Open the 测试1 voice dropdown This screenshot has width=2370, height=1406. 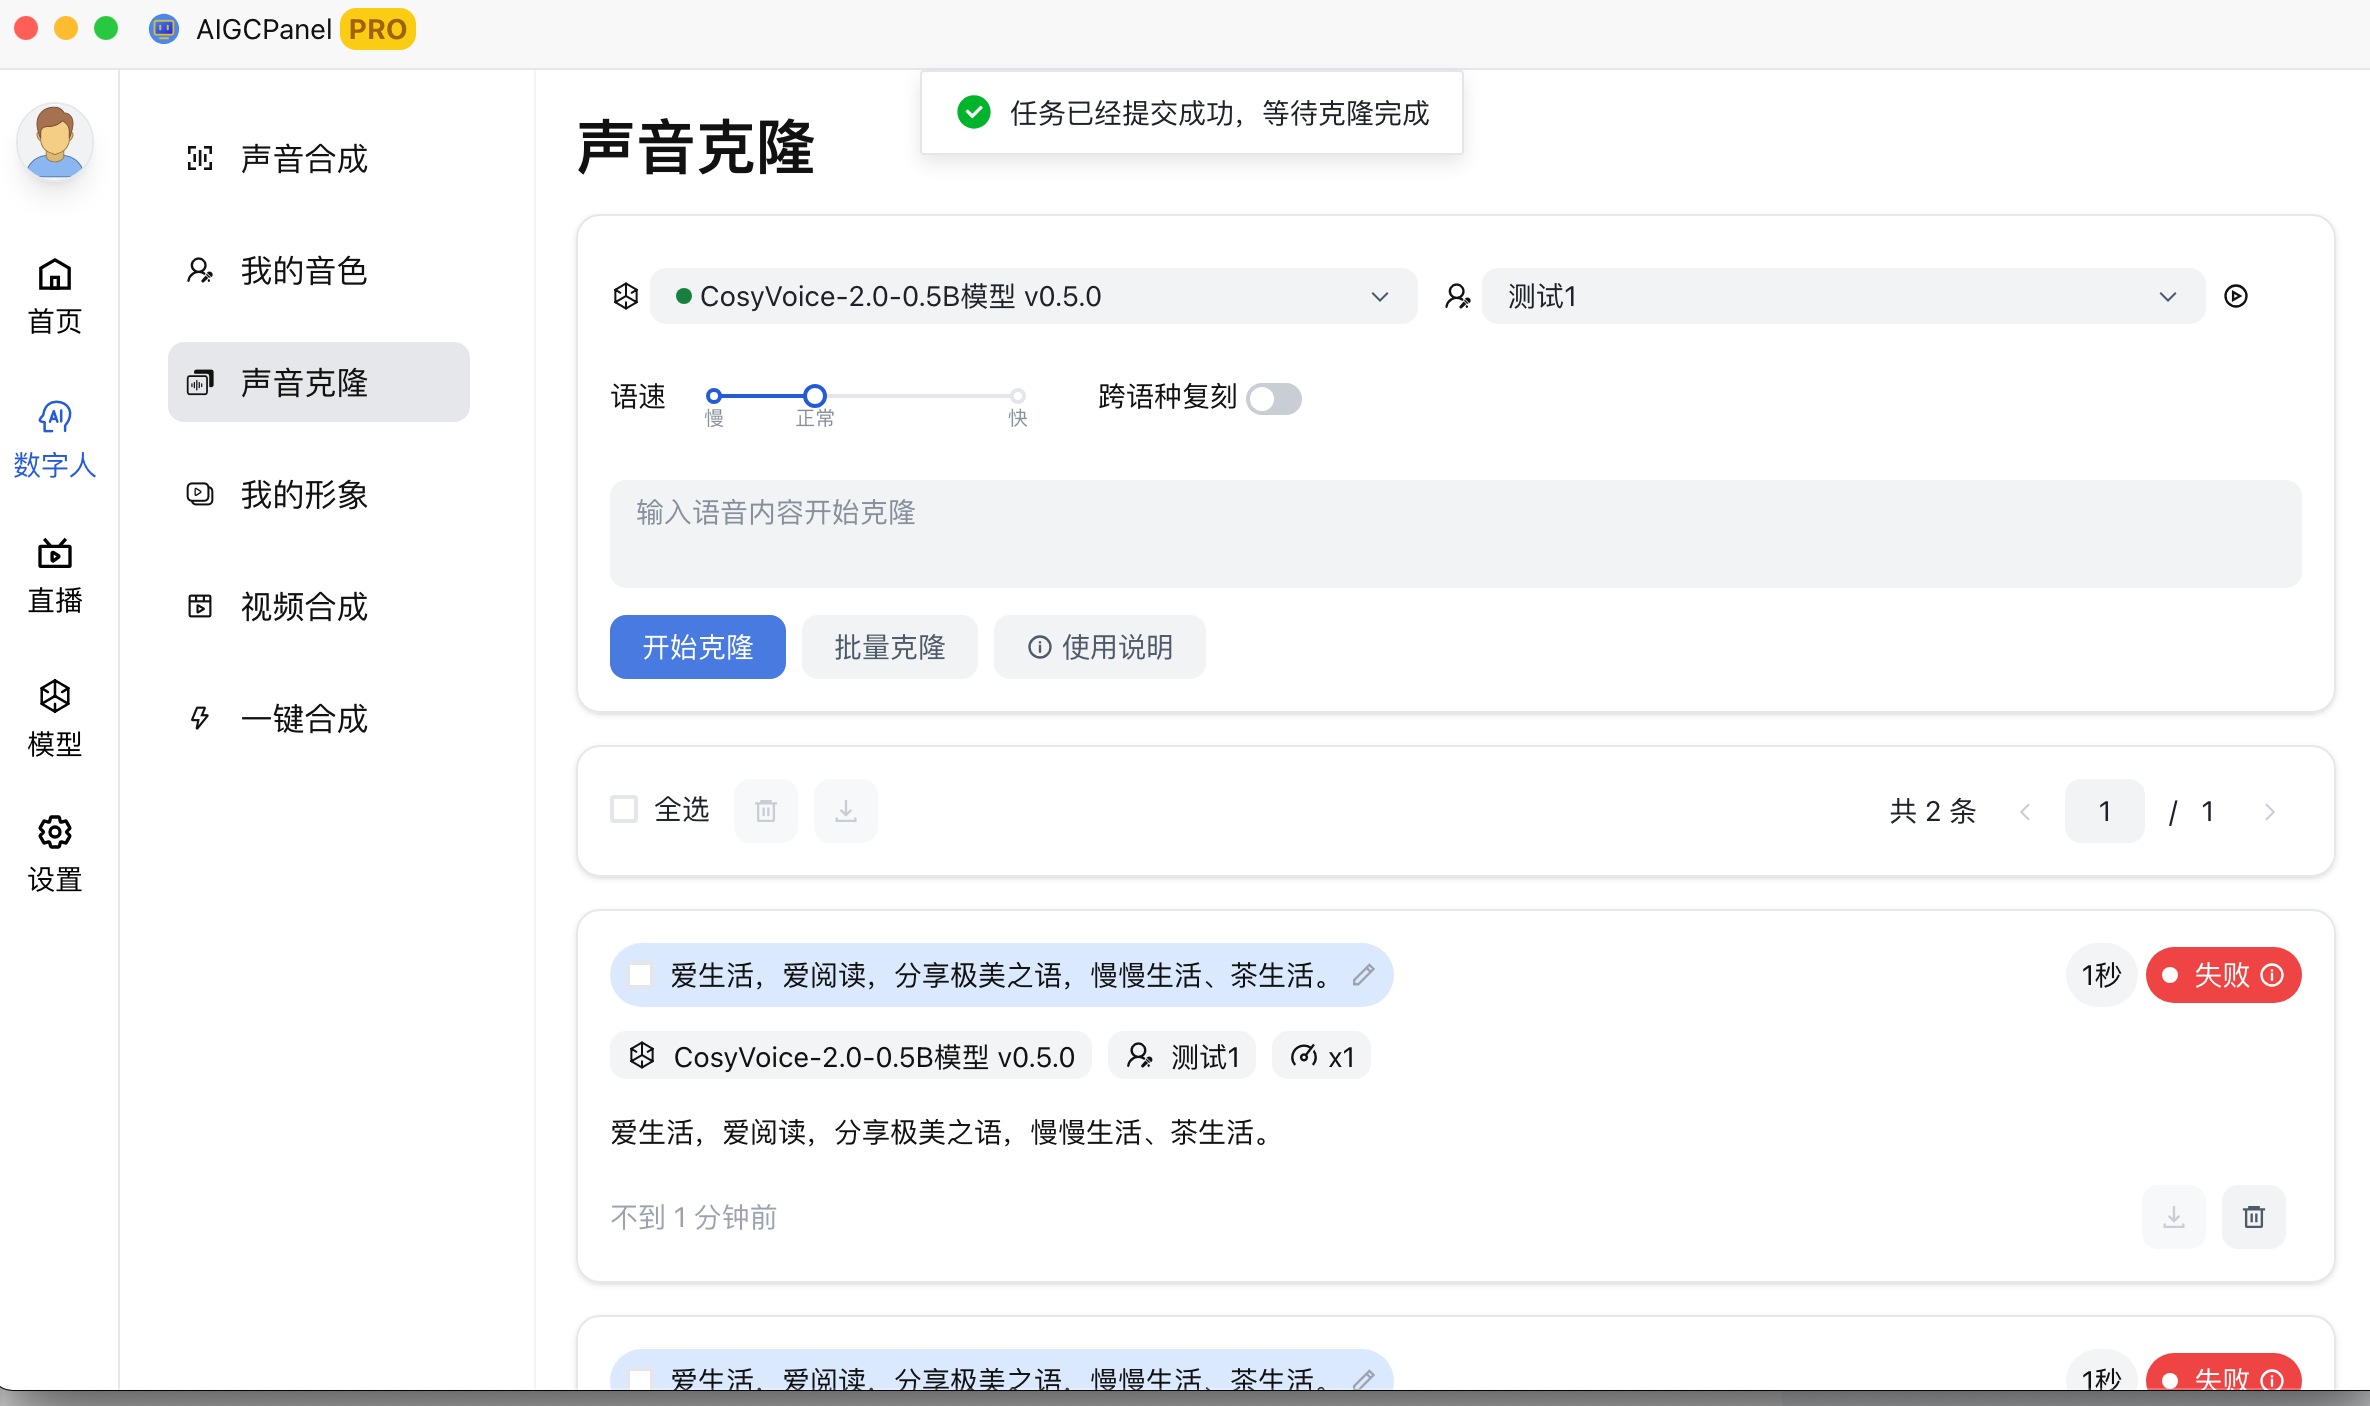pos(1843,296)
